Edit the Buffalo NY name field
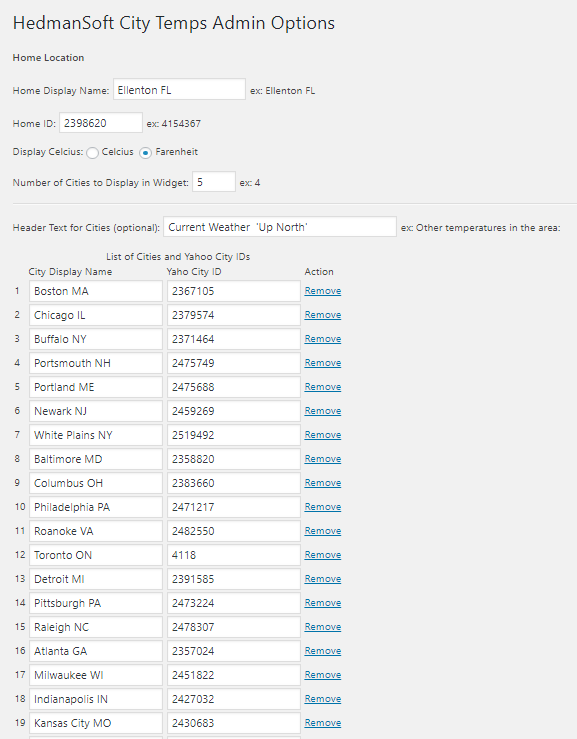This screenshot has height=739, width=577. (x=96, y=339)
